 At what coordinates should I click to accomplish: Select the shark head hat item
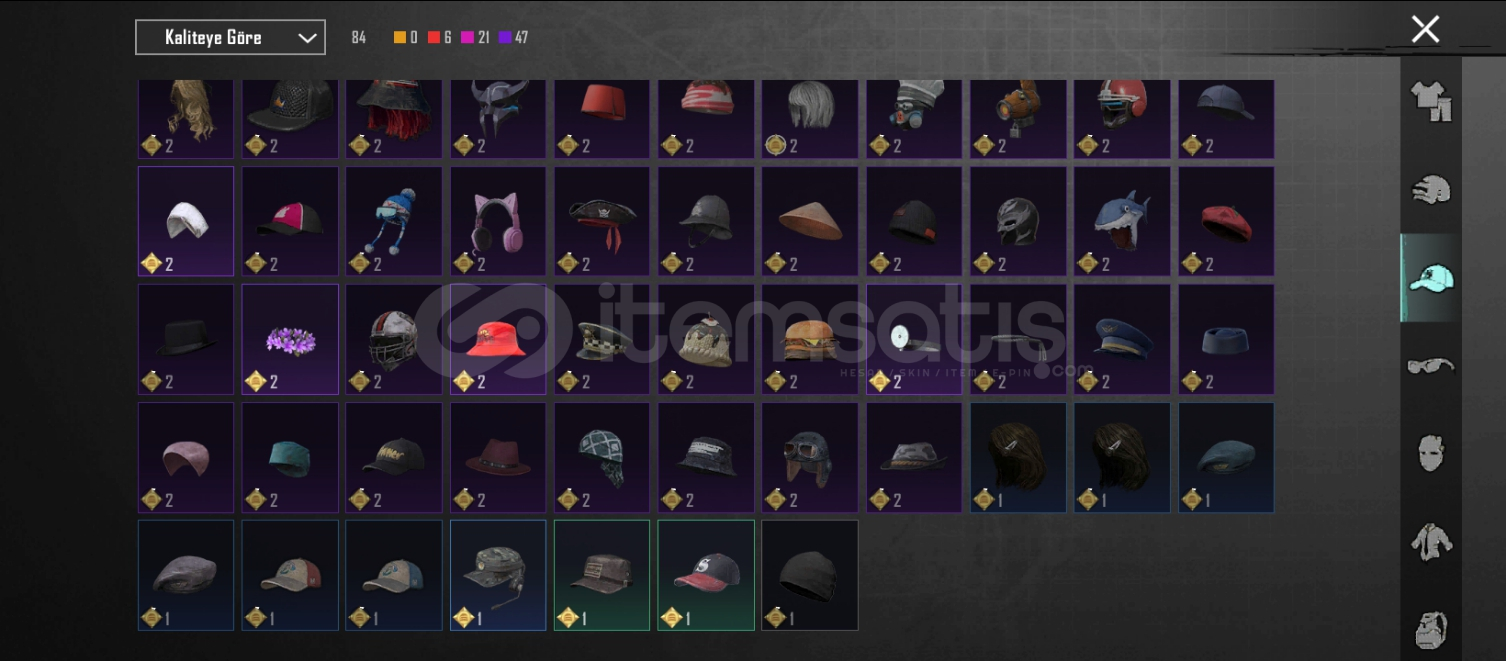coord(1122,221)
